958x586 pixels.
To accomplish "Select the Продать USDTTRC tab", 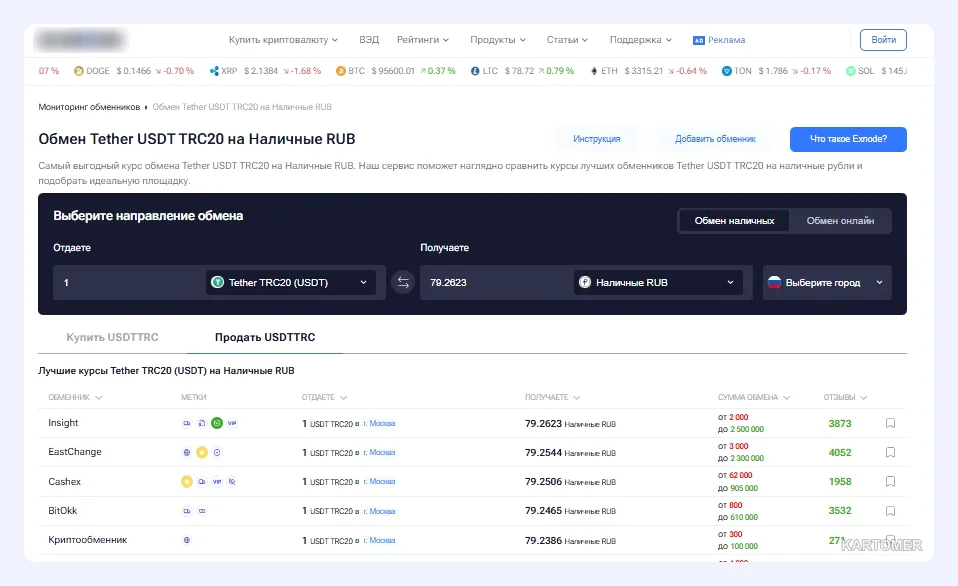I will tap(265, 337).
